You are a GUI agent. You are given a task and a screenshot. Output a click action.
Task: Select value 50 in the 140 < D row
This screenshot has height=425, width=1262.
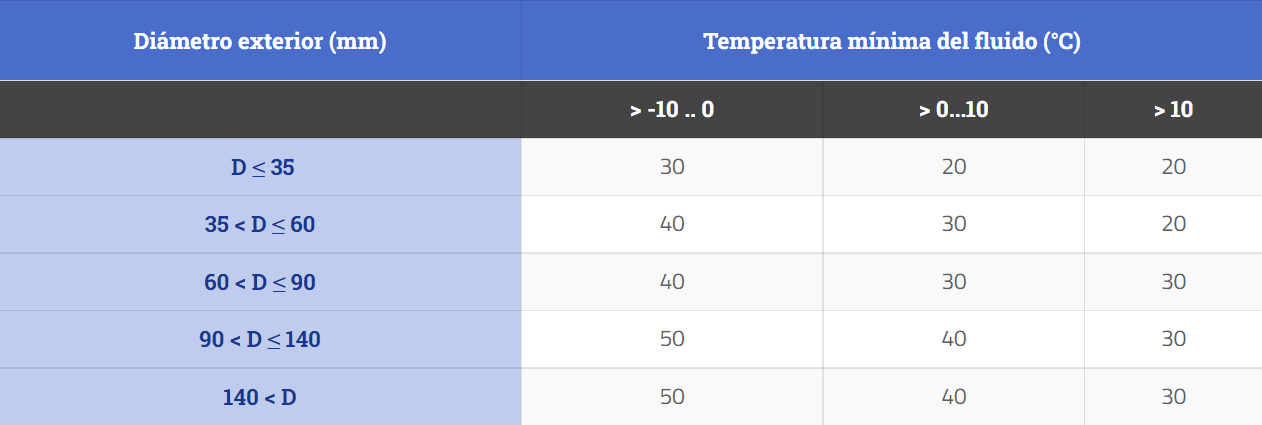pos(672,397)
